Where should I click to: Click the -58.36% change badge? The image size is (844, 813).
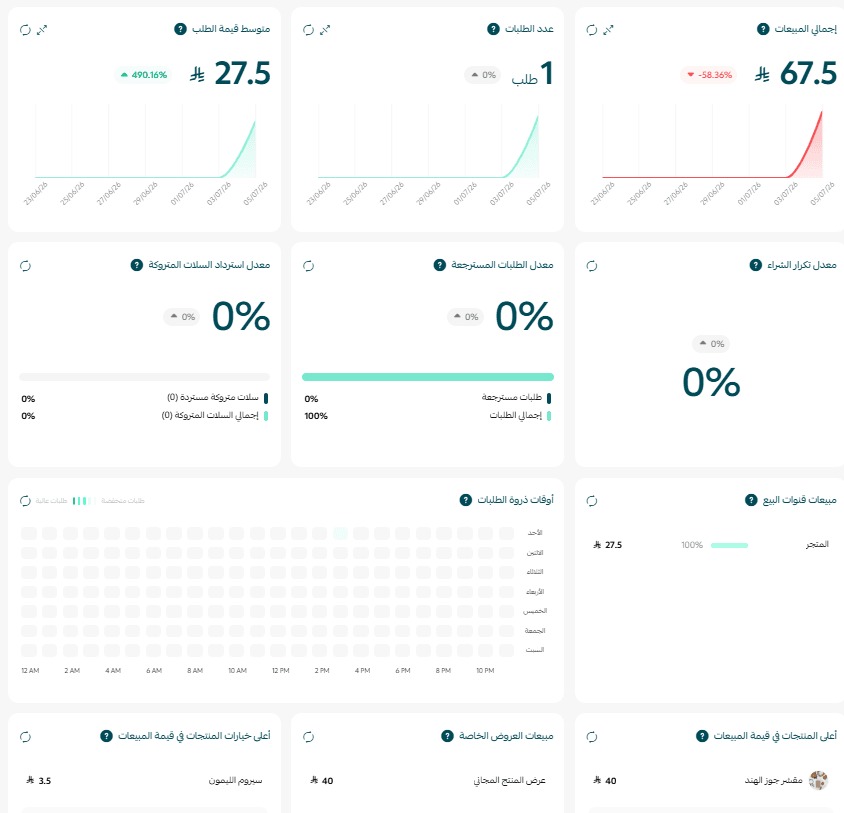pyautogui.click(x=709, y=75)
